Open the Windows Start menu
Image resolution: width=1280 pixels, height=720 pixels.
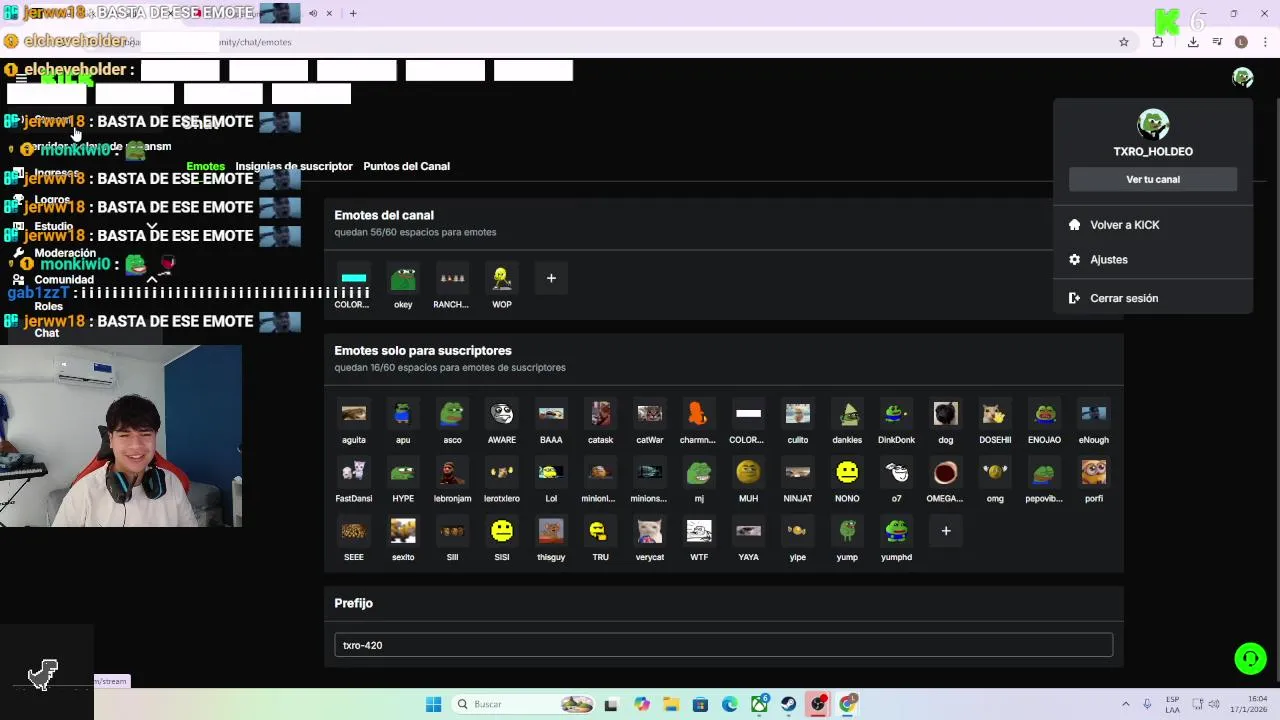point(433,704)
